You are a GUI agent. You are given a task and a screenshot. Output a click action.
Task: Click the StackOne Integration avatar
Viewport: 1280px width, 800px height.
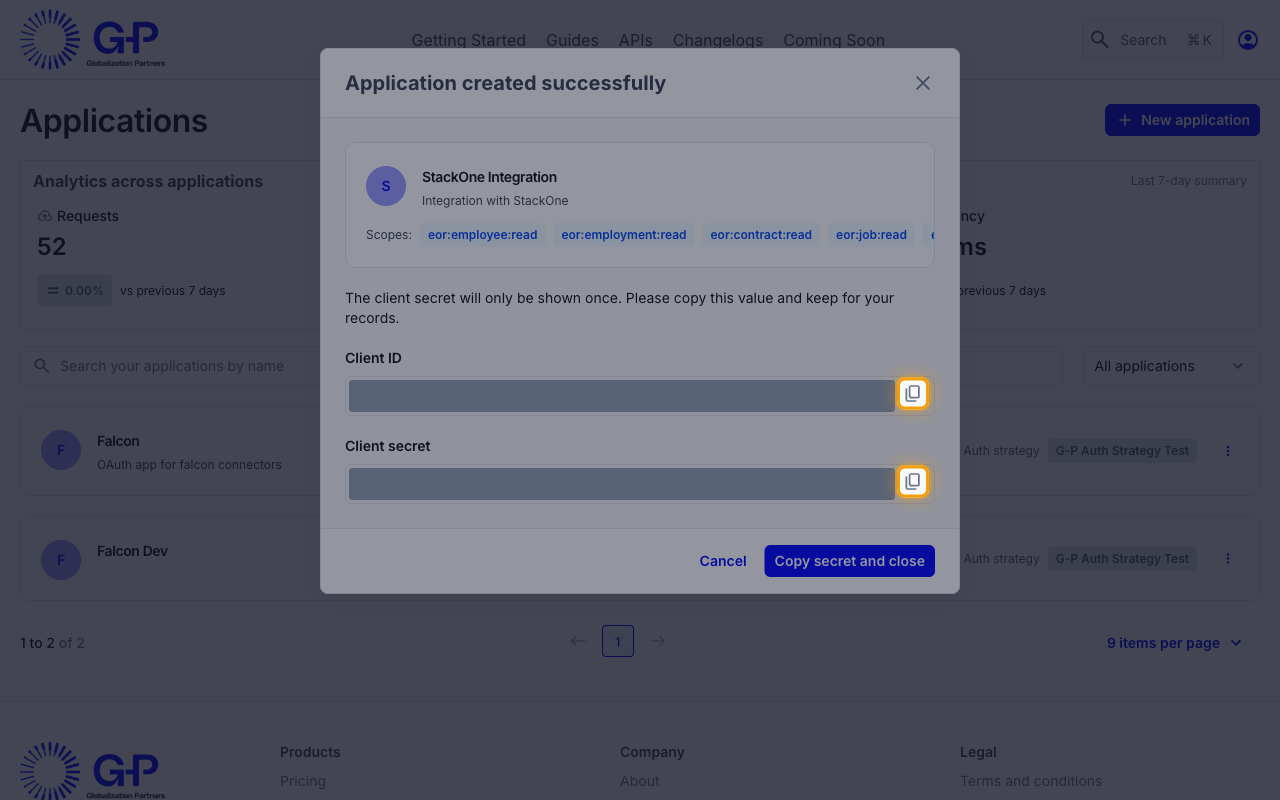(x=386, y=187)
